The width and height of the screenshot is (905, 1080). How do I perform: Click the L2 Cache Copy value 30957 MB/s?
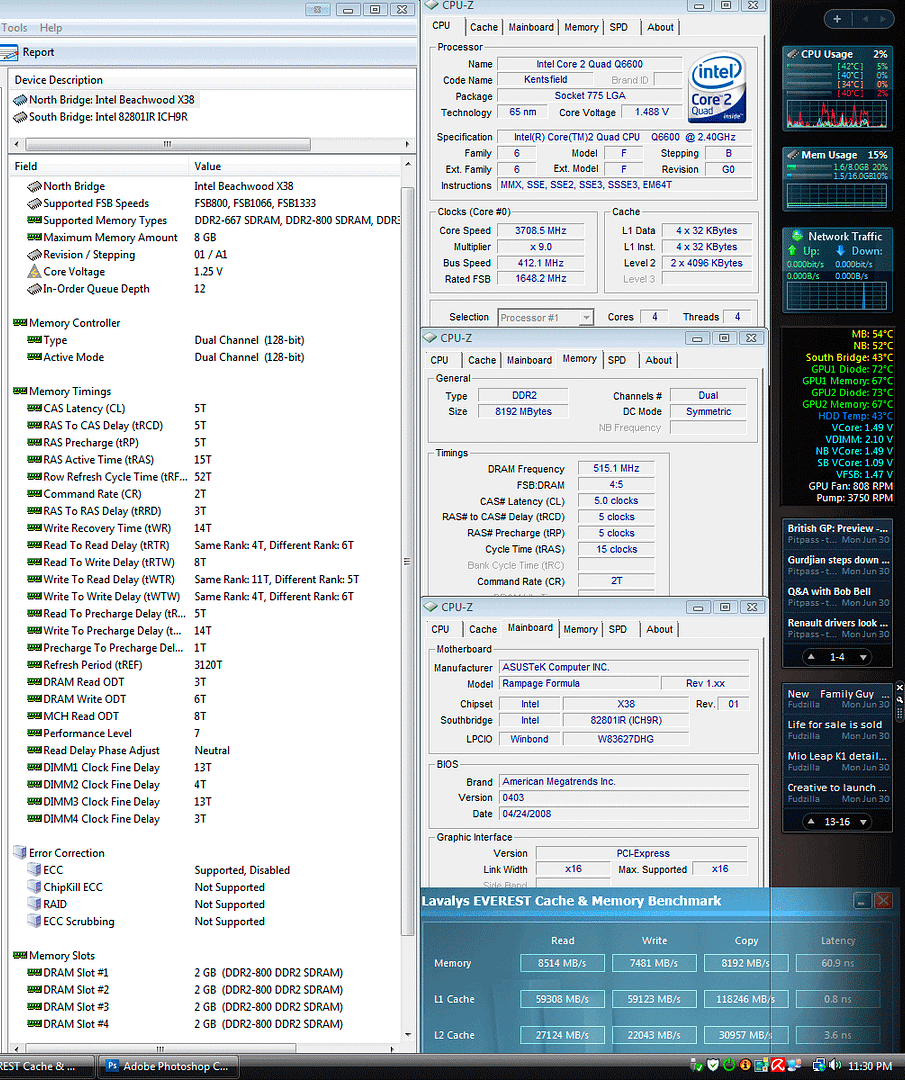tap(746, 1035)
